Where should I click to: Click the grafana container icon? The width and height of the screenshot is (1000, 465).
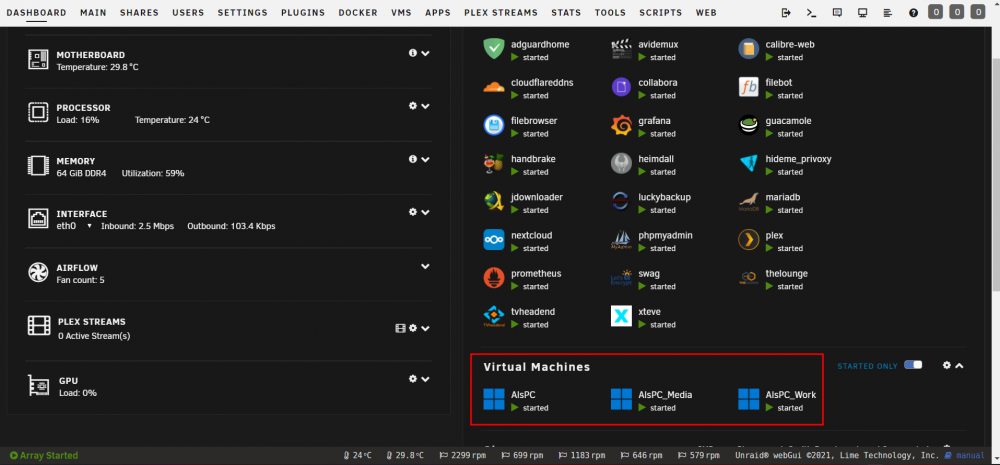[621, 125]
